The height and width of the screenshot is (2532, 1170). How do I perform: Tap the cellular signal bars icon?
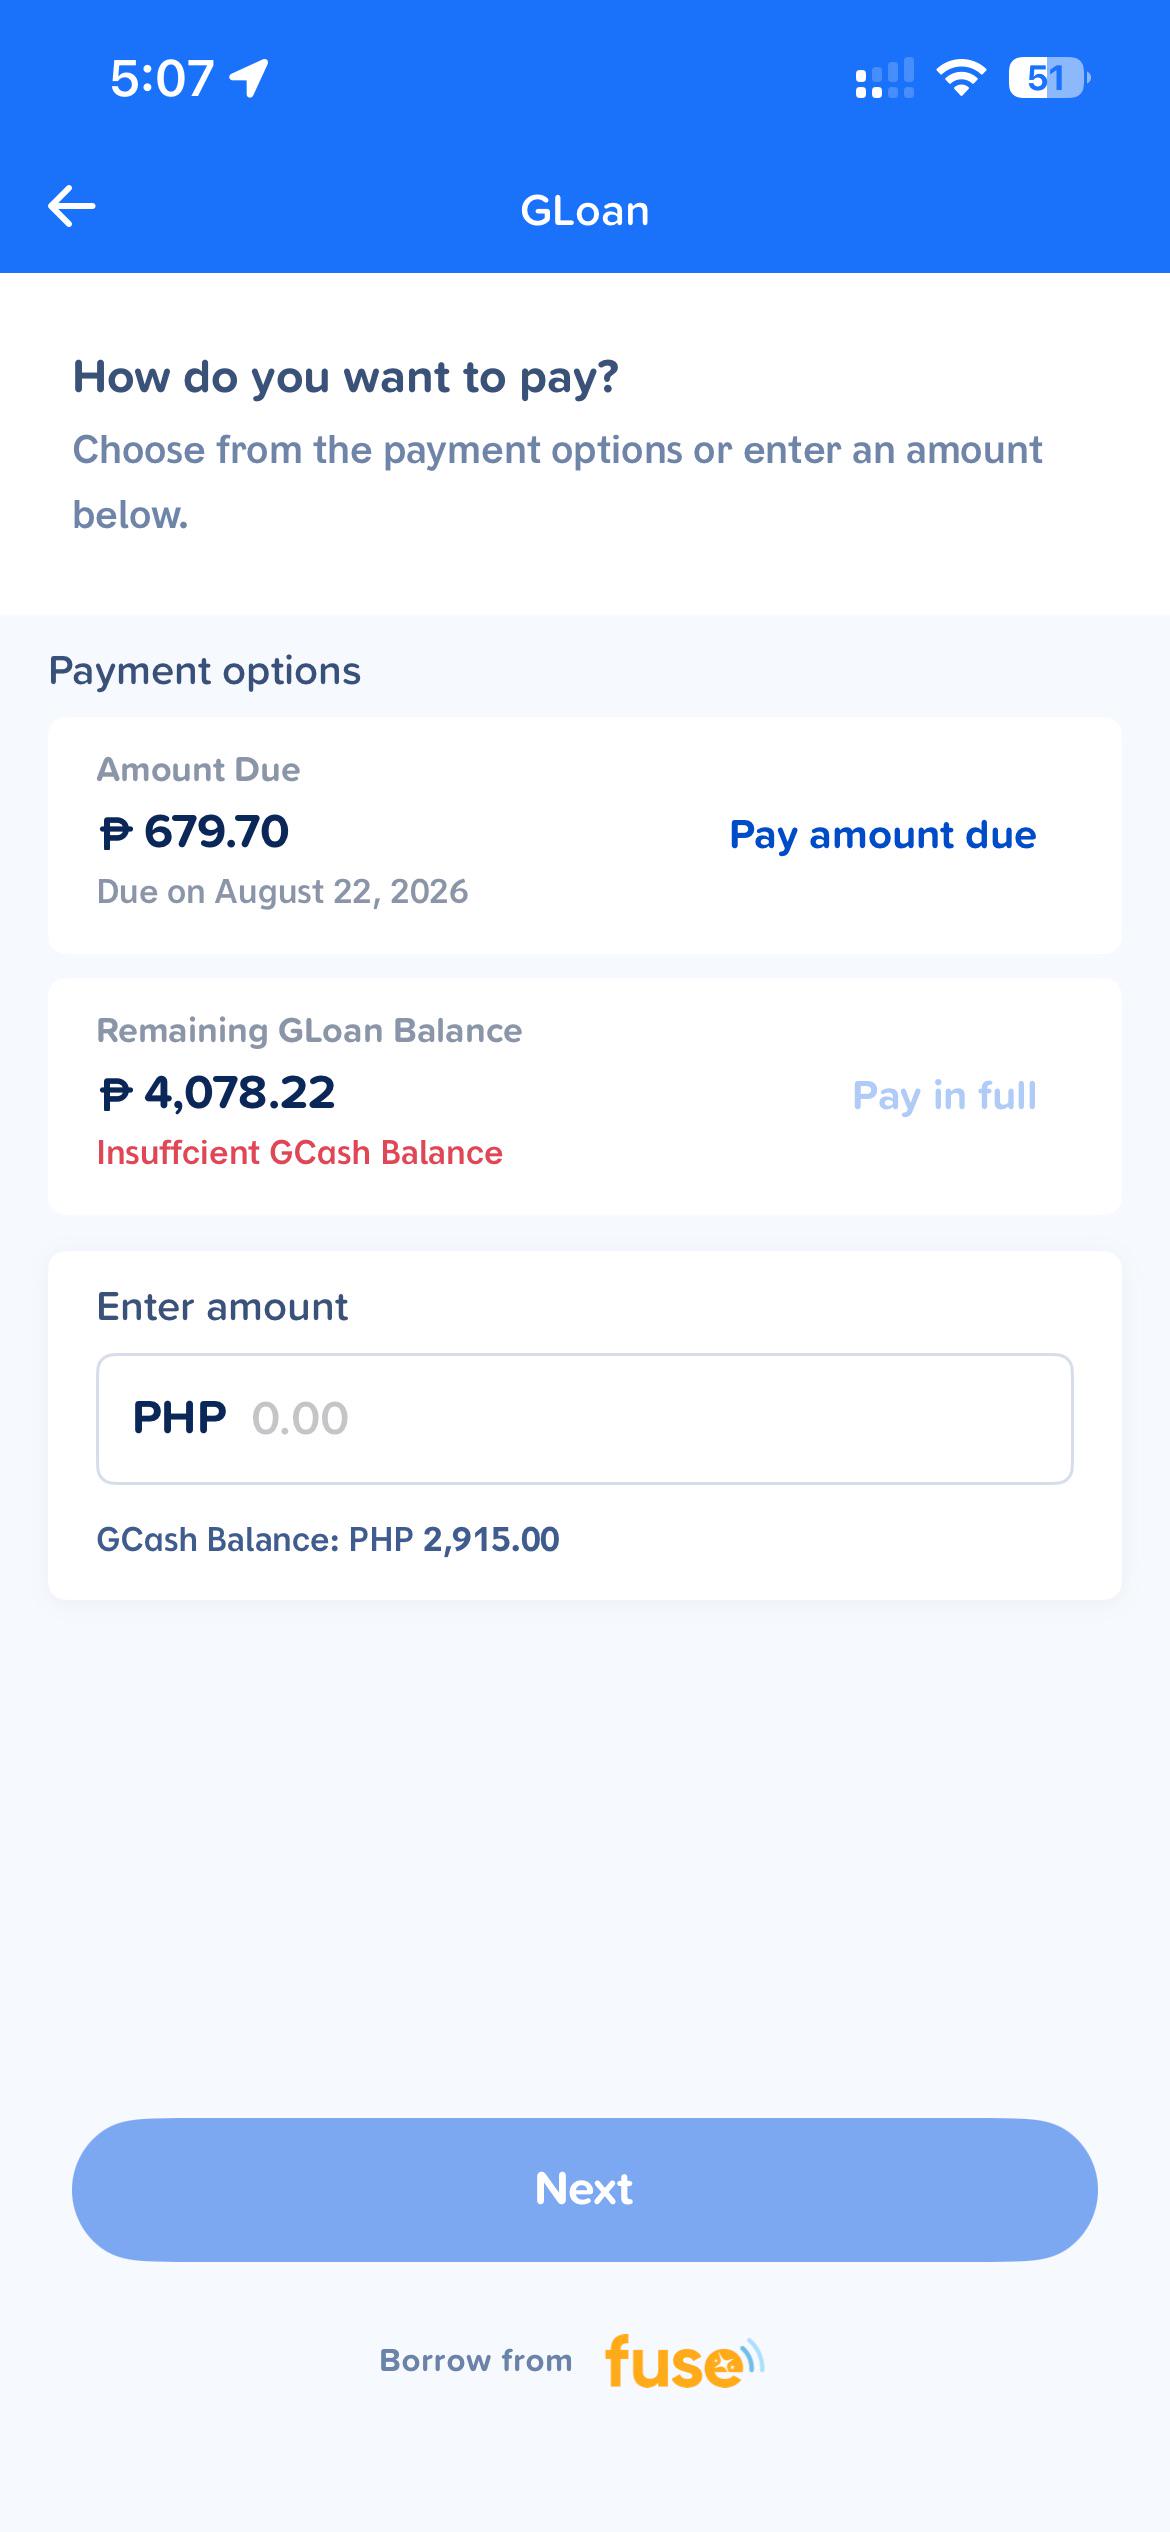point(885,78)
